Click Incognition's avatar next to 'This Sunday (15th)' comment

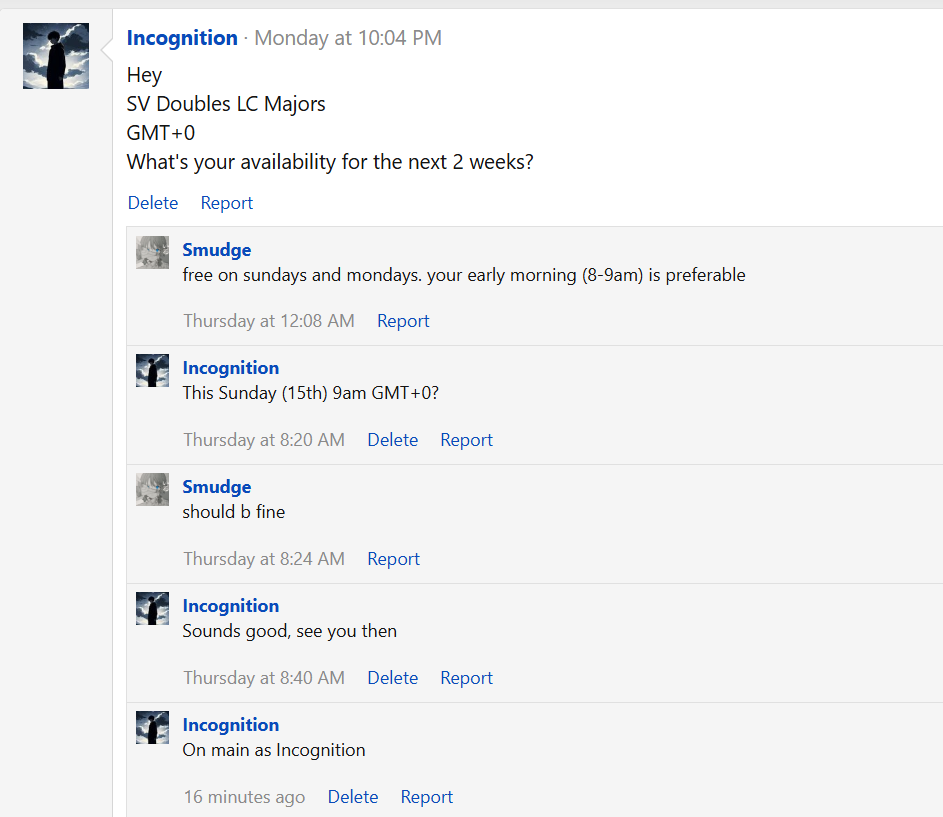(x=152, y=371)
